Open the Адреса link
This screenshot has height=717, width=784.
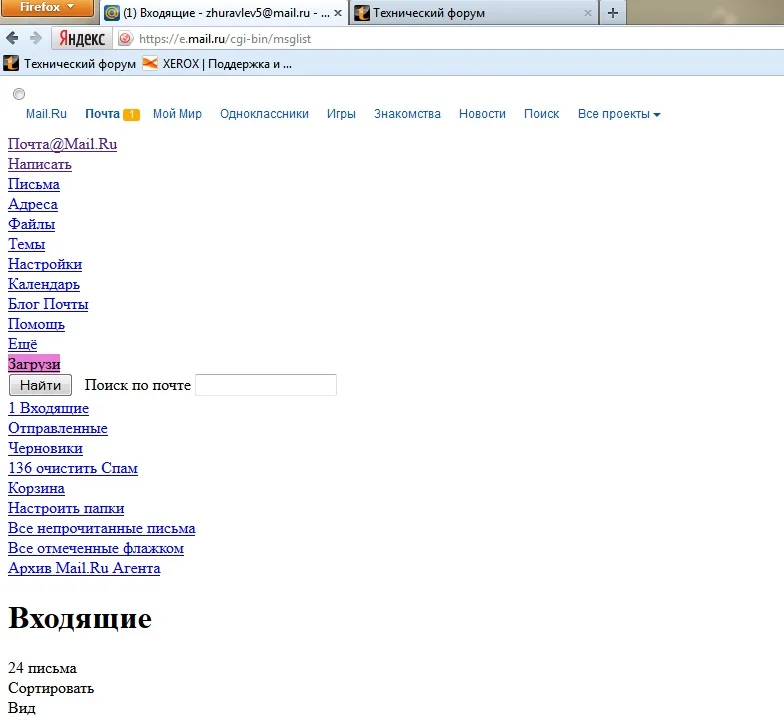[x=32, y=204]
